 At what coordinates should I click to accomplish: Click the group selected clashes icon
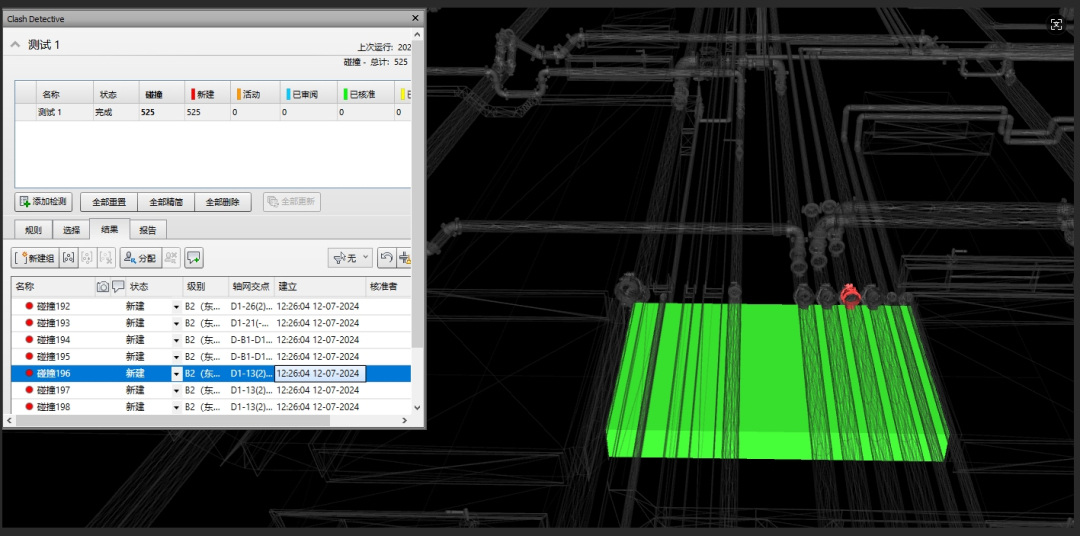(68, 258)
